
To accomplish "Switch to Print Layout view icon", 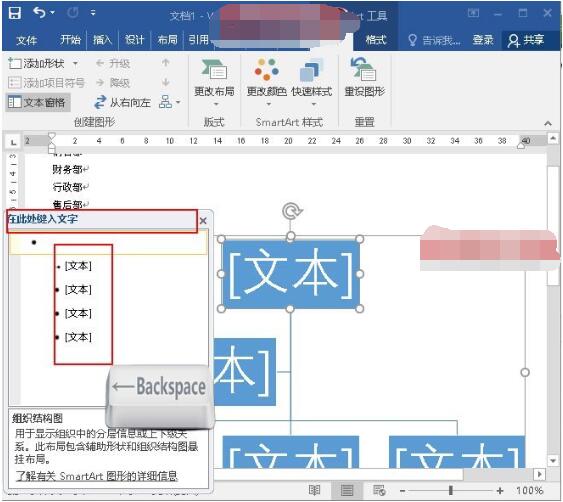I will pyautogui.click(x=347, y=490).
